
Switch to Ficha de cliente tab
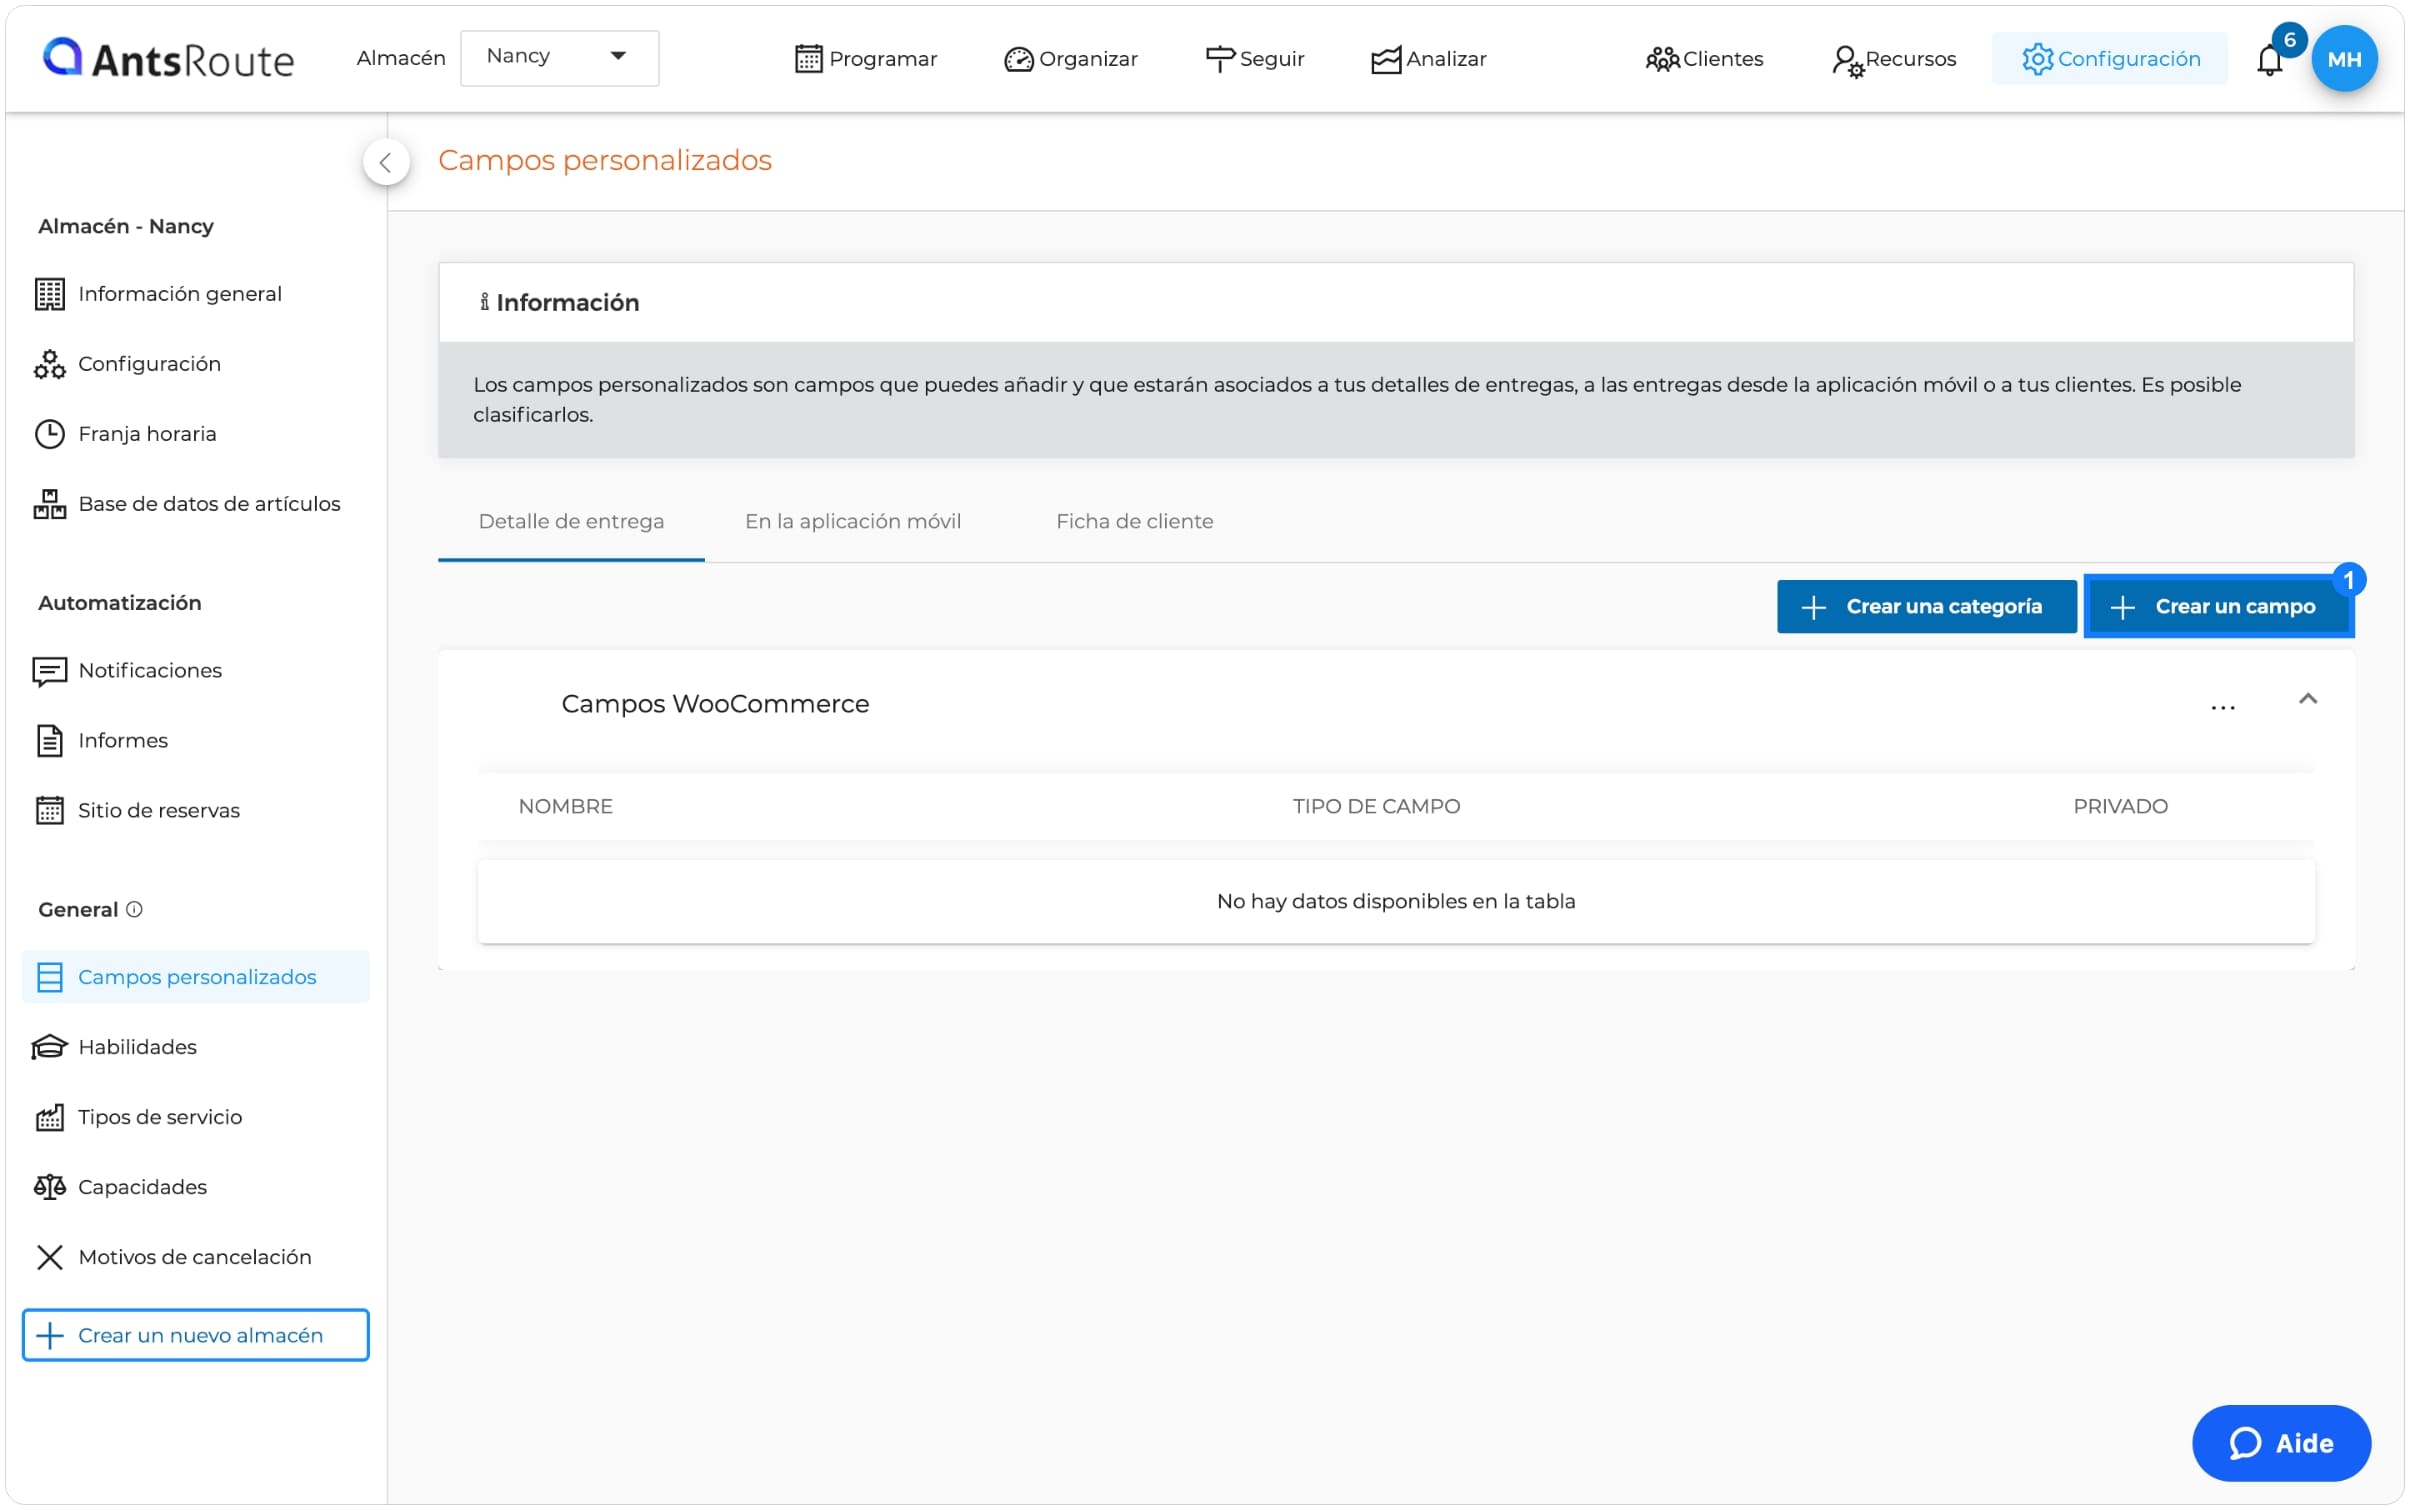[1135, 522]
